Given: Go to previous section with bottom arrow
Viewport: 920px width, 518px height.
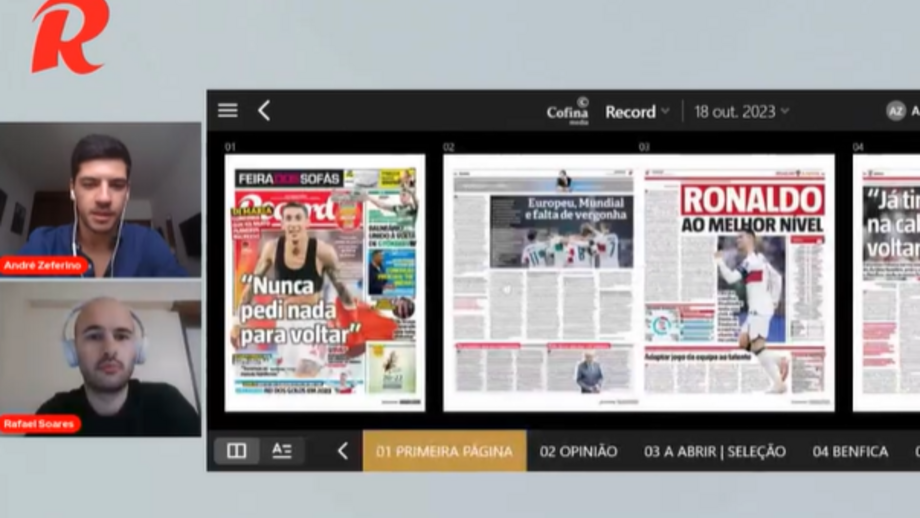Looking at the screenshot, I should coord(343,451).
